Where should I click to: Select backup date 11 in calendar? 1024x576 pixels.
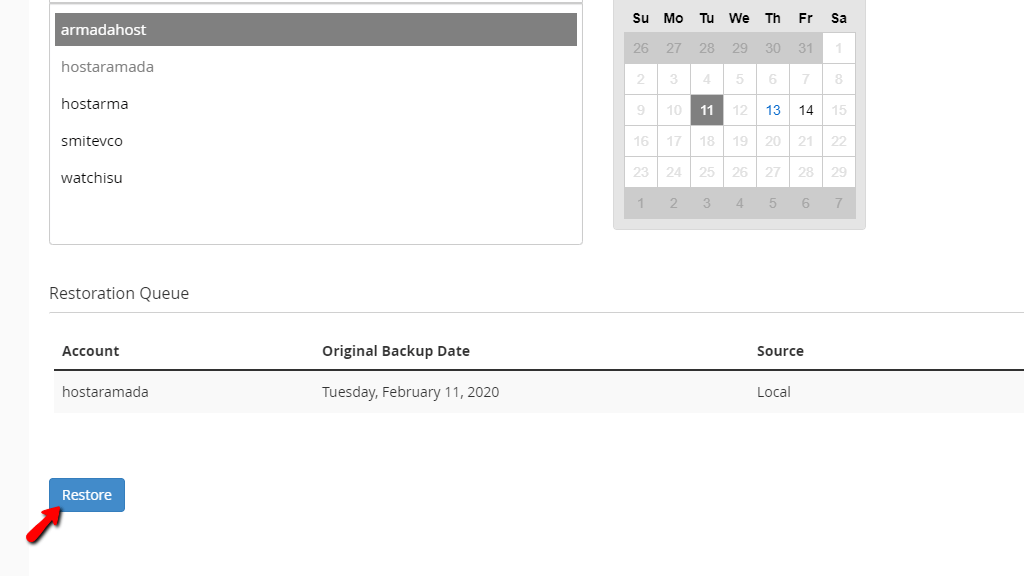pyautogui.click(x=707, y=110)
